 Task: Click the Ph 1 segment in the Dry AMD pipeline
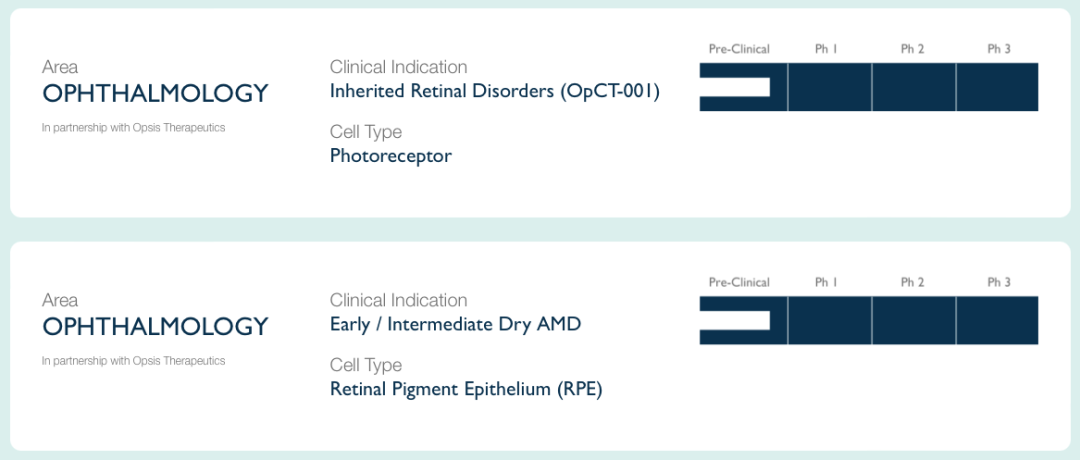click(830, 320)
